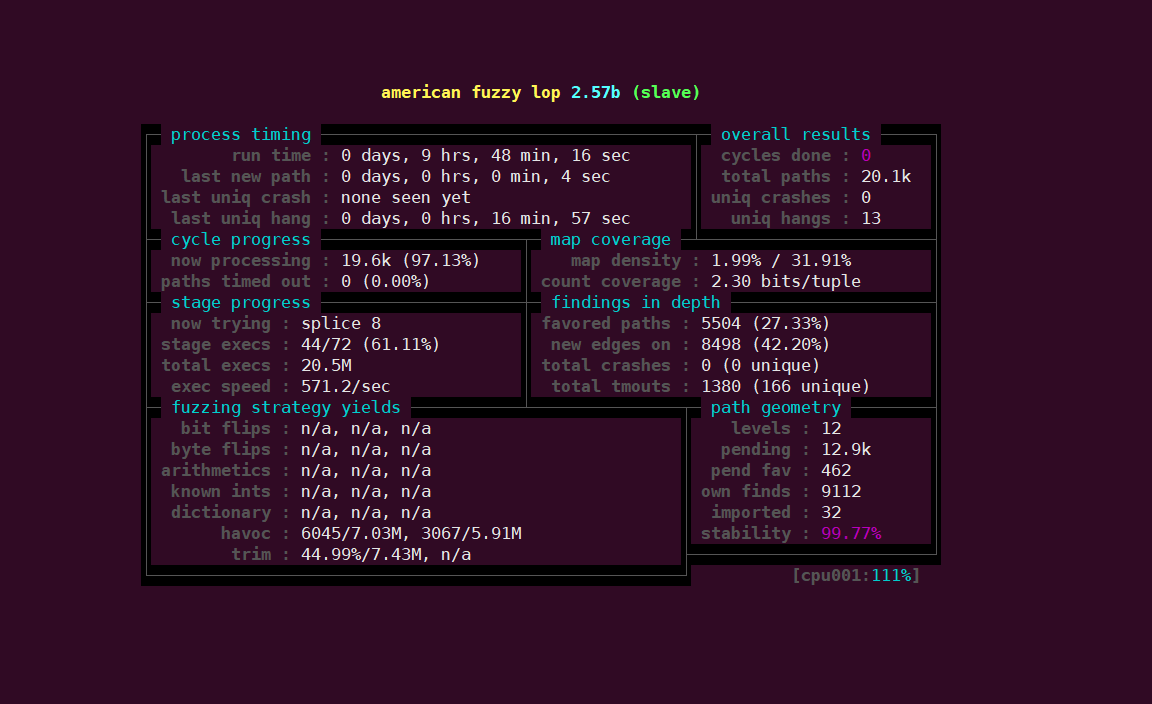Click the 'findings in depth' section header
The height and width of the screenshot is (704, 1152).
point(636,303)
